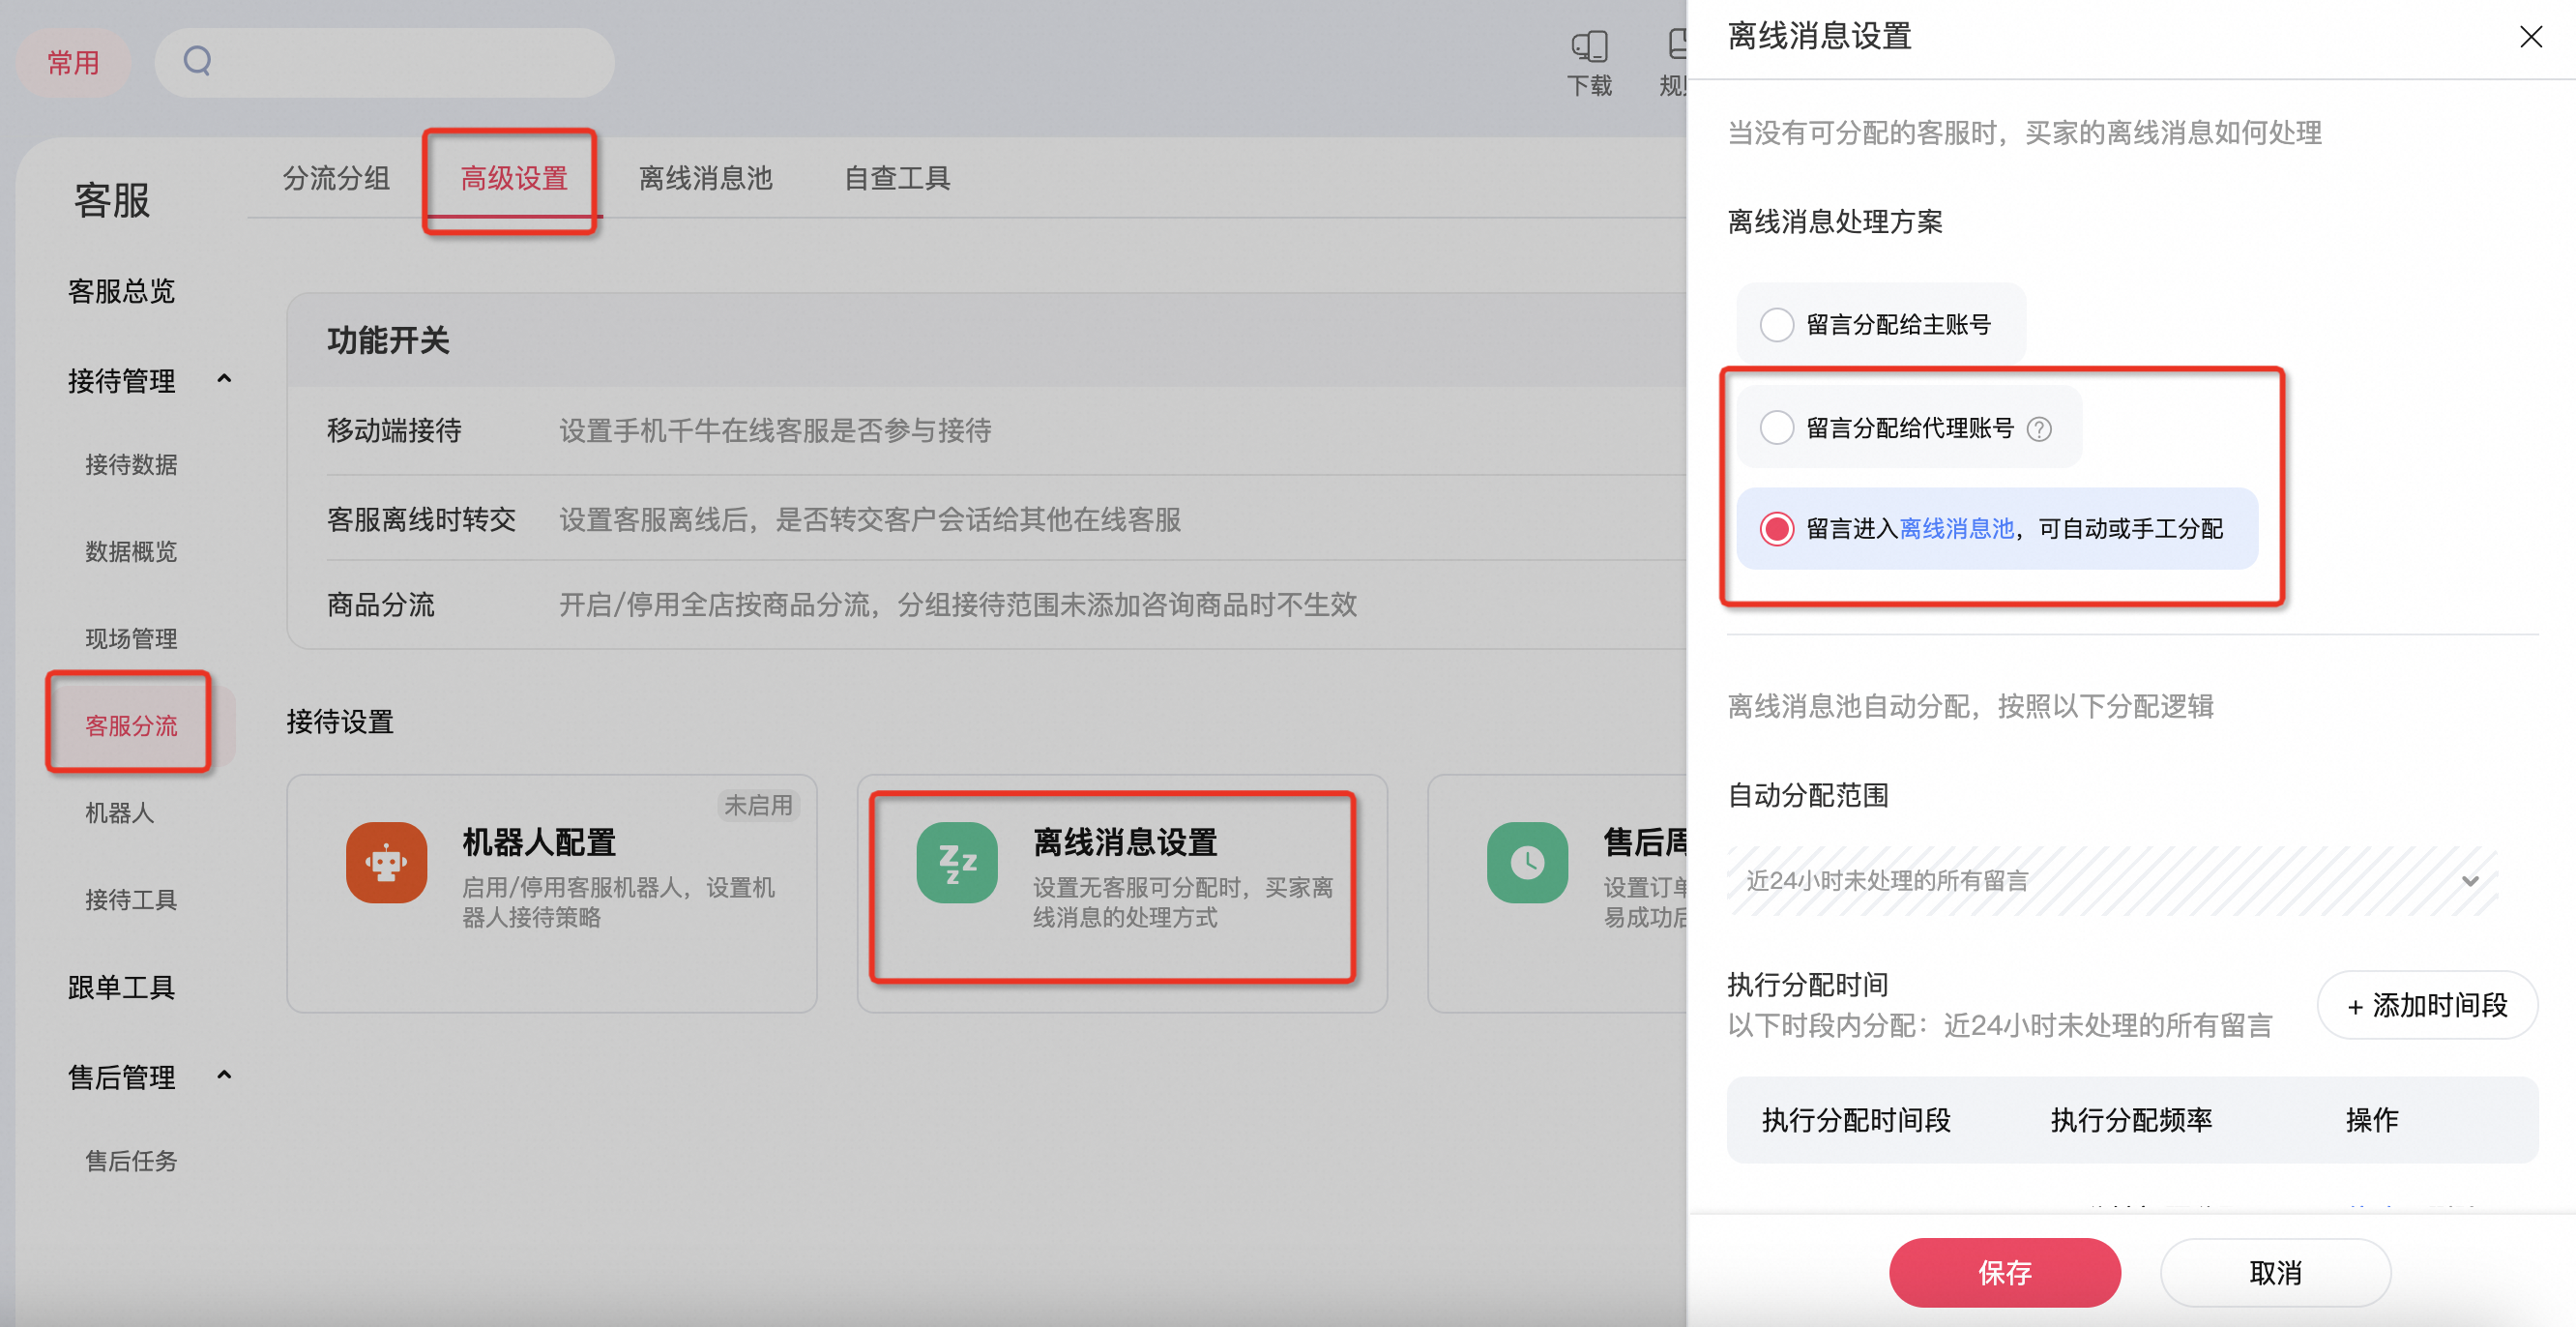Click inside the top search field
This screenshot has width=2576, height=1327.
[384, 62]
